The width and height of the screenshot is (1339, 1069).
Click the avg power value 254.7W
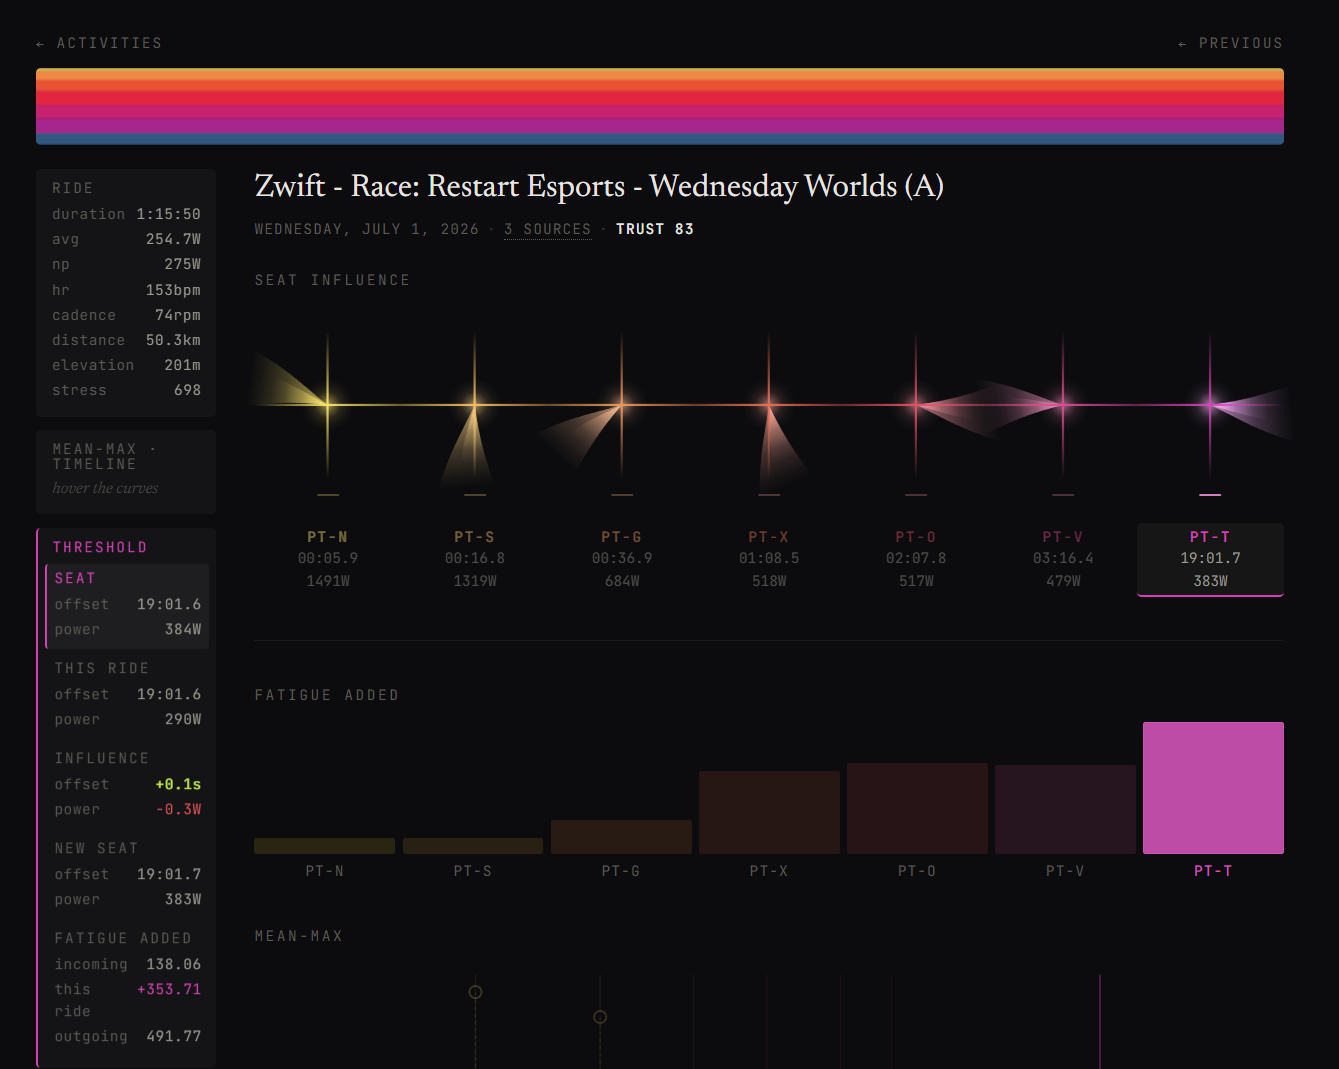(173, 239)
